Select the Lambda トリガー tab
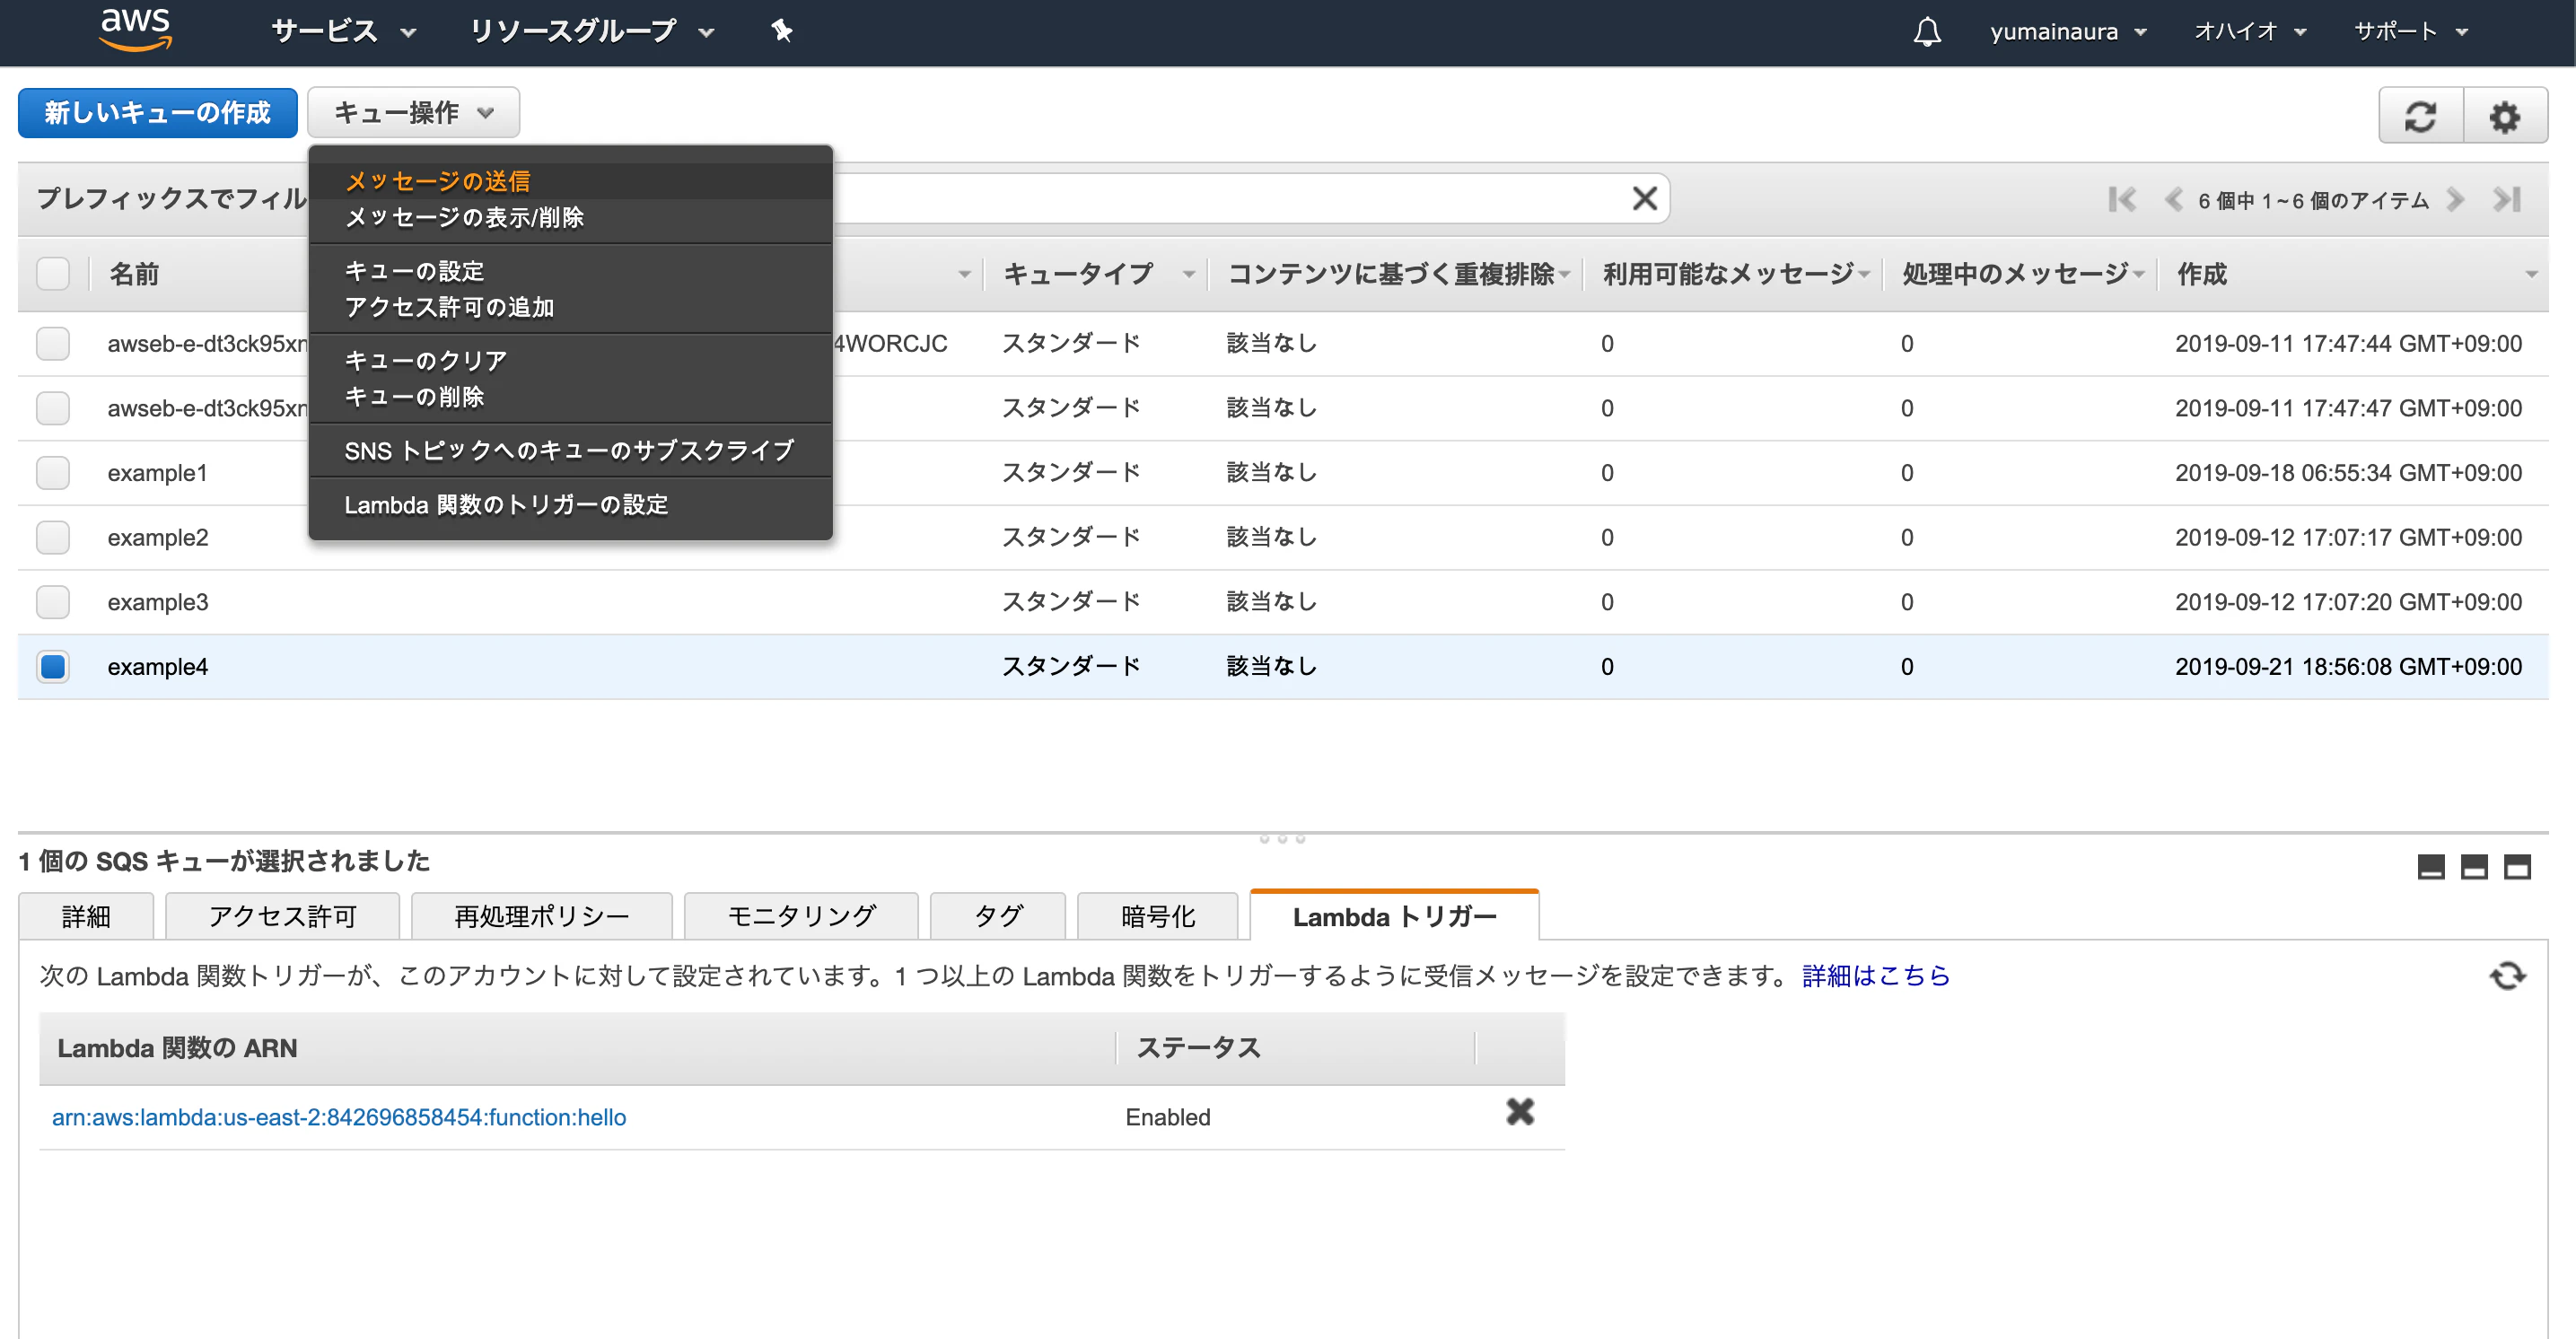Image resolution: width=2576 pixels, height=1339 pixels. pyautogui.click(x=1394, y=916)
